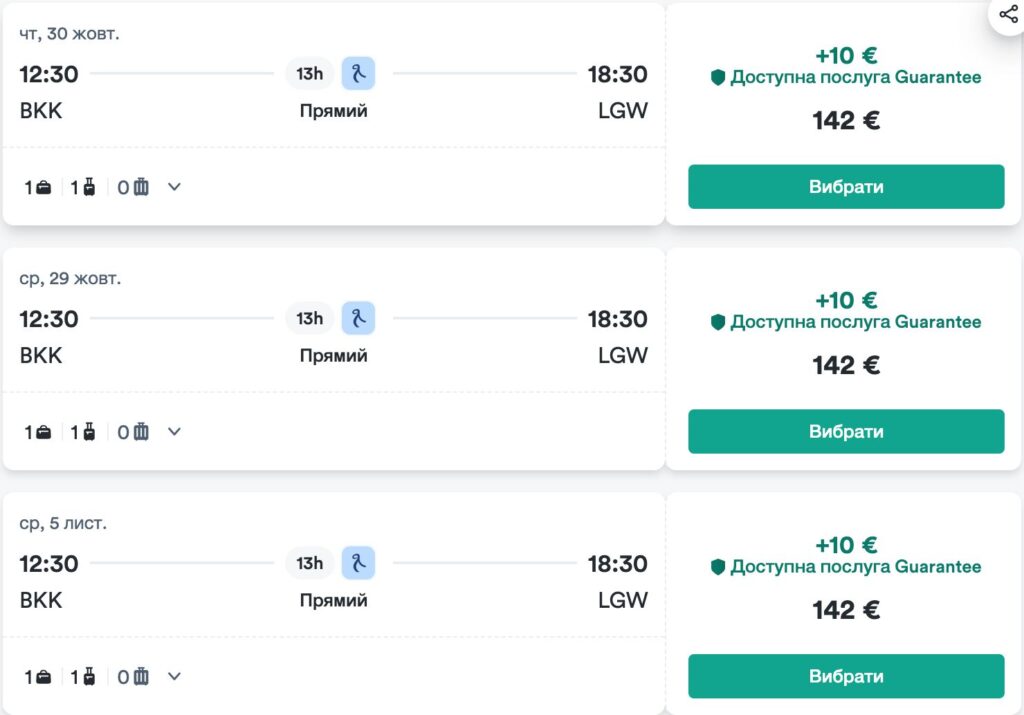Click the 13h duration badge, 5 лист. flight

[x=309, y=563]
